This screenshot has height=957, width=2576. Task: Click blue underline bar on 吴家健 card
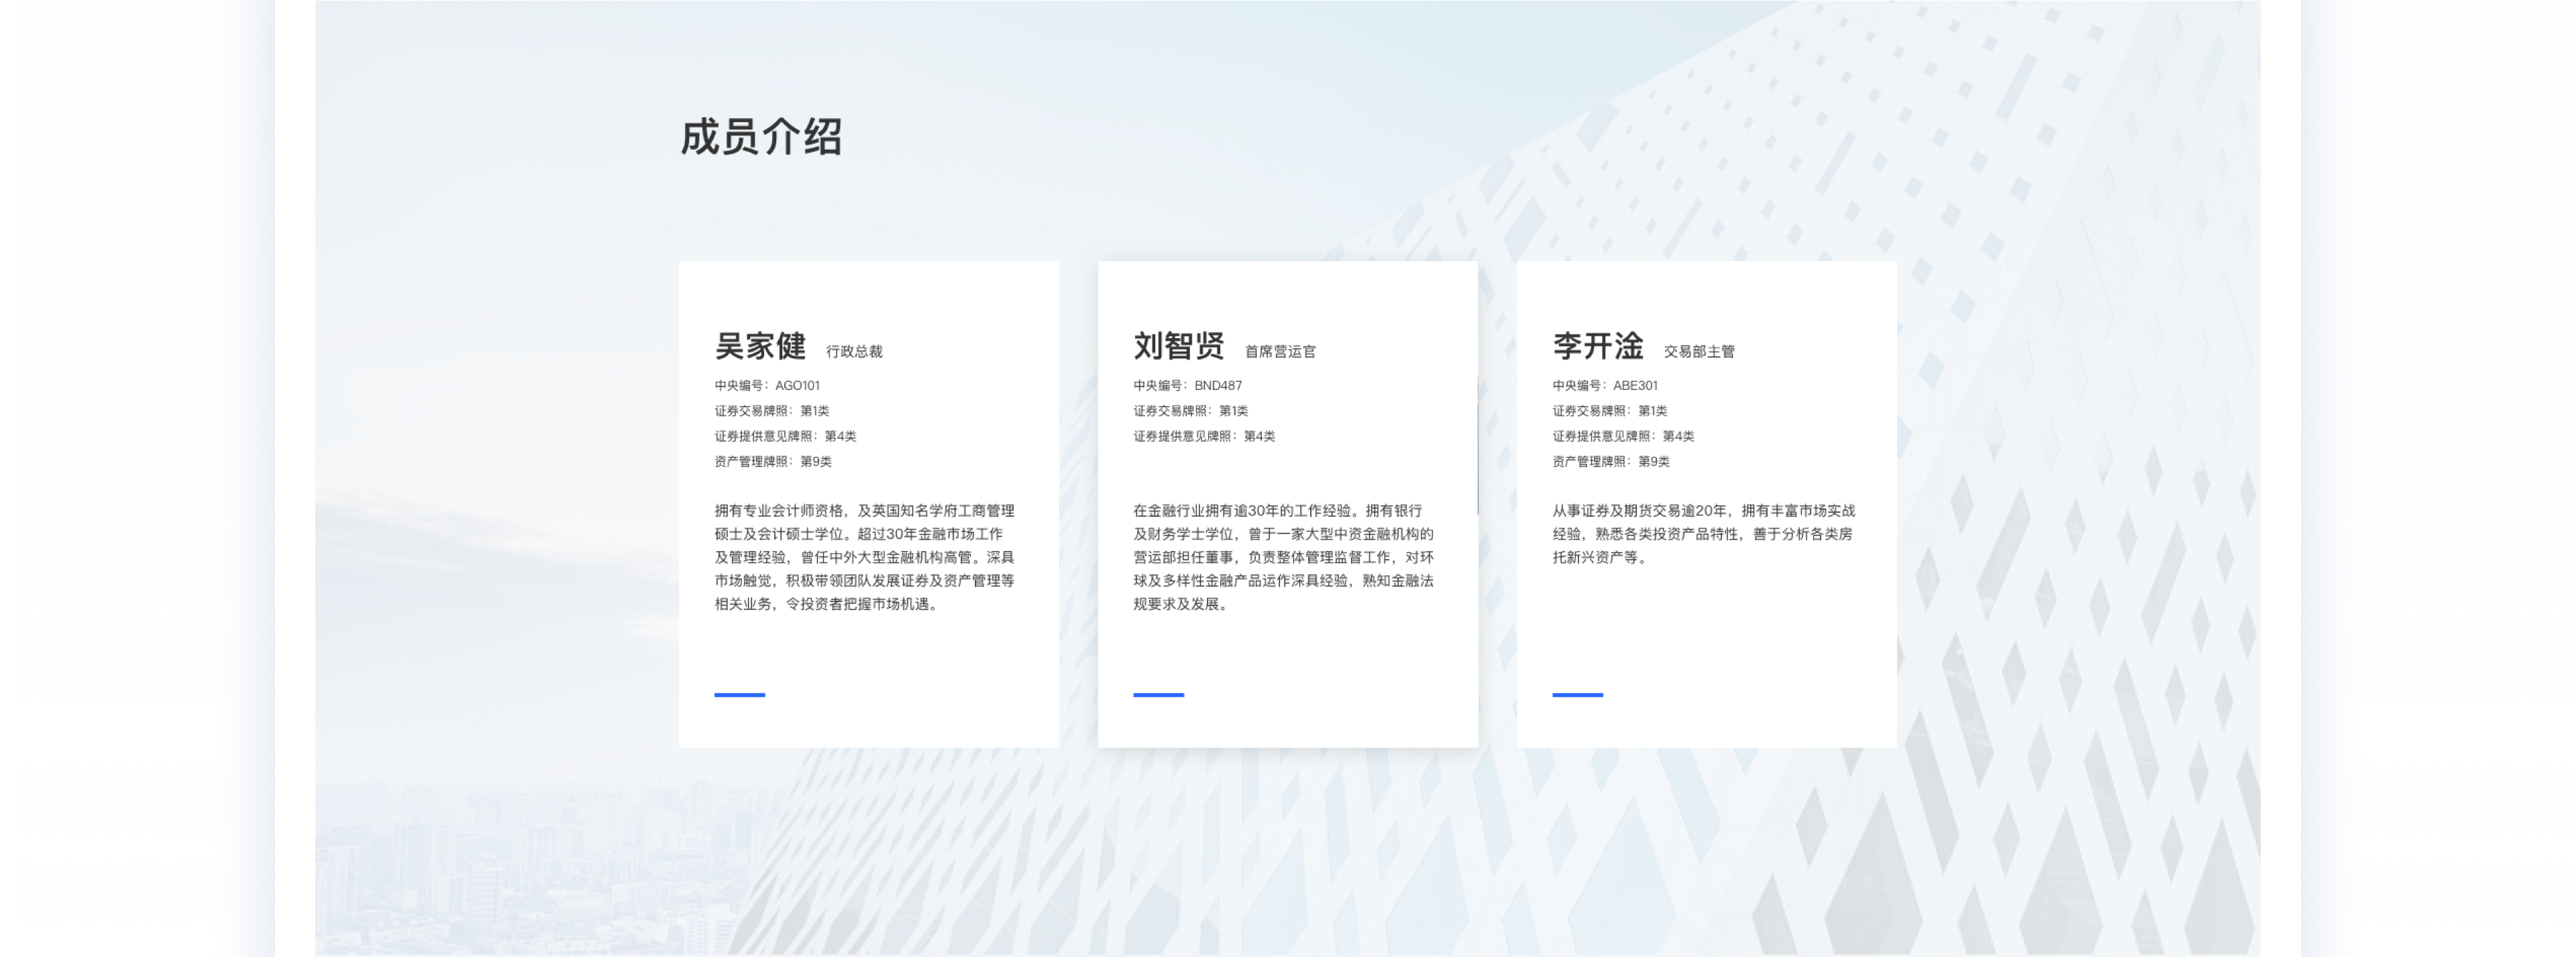(739, 694)
